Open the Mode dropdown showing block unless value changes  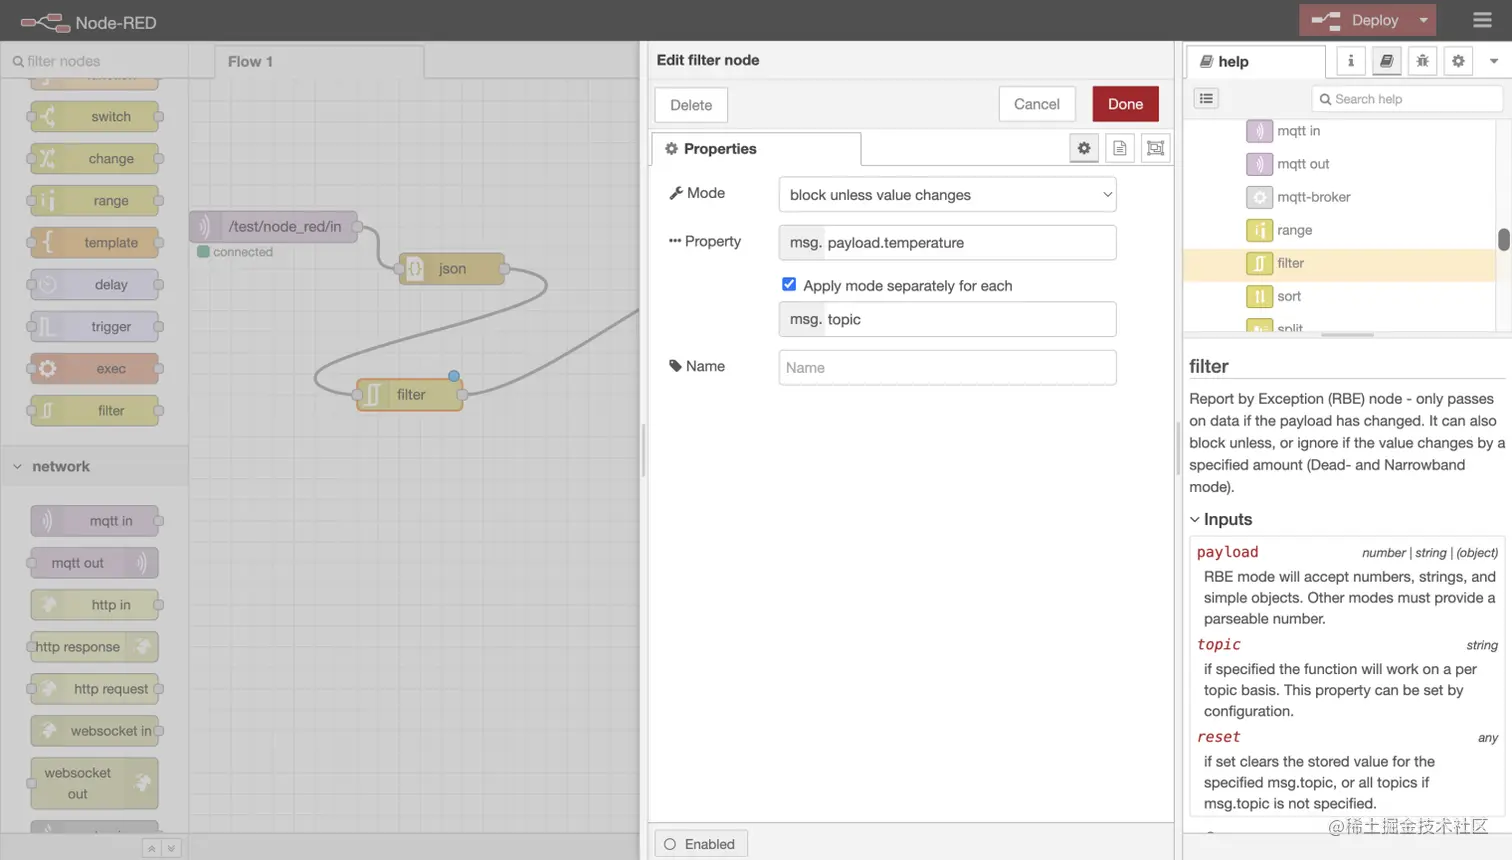pos(946,194)
